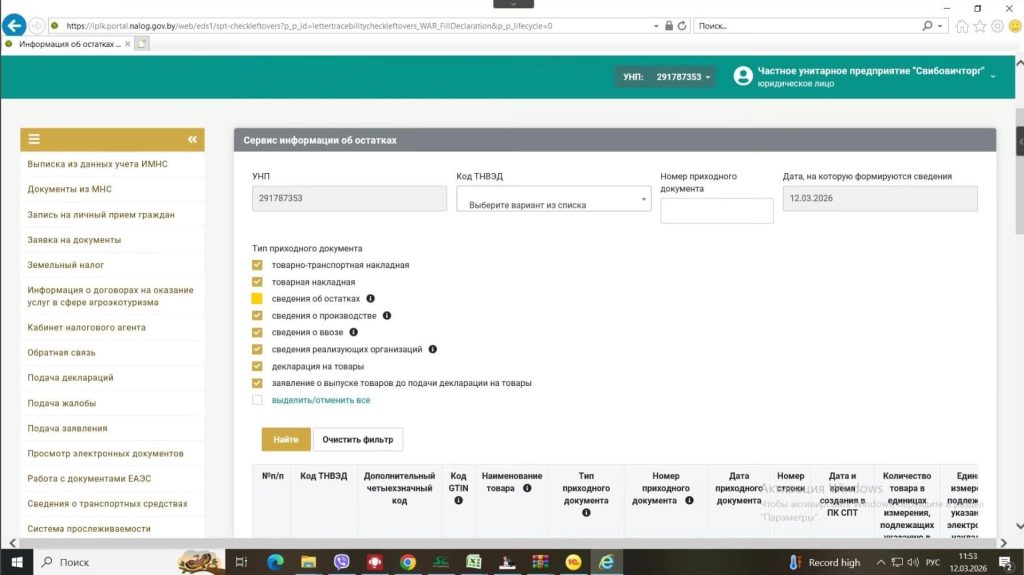
Task: Open Excel from taskbar
Action: pos(474,562)
